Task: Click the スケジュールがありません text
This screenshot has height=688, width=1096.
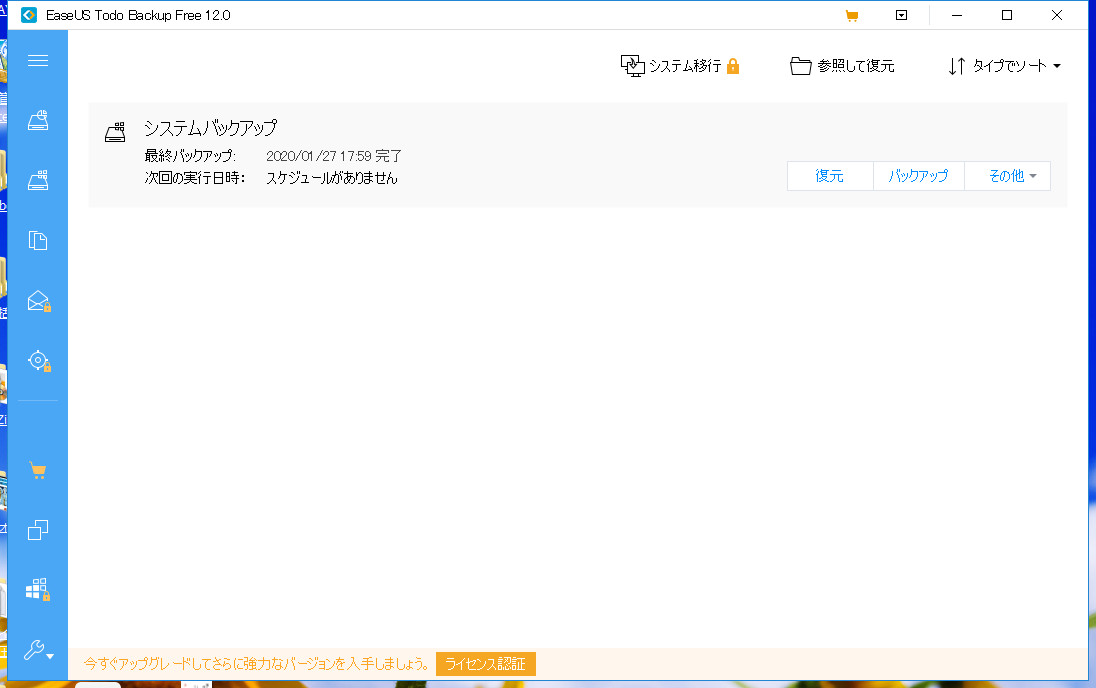Action: 331,178
